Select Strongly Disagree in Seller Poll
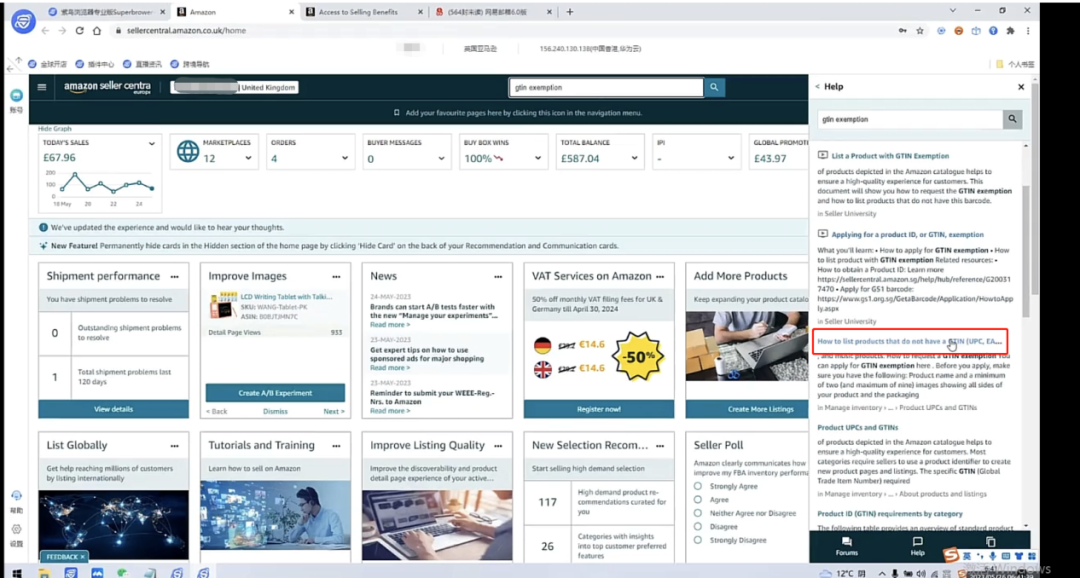The image size is (1080, 578). [698, 540]
